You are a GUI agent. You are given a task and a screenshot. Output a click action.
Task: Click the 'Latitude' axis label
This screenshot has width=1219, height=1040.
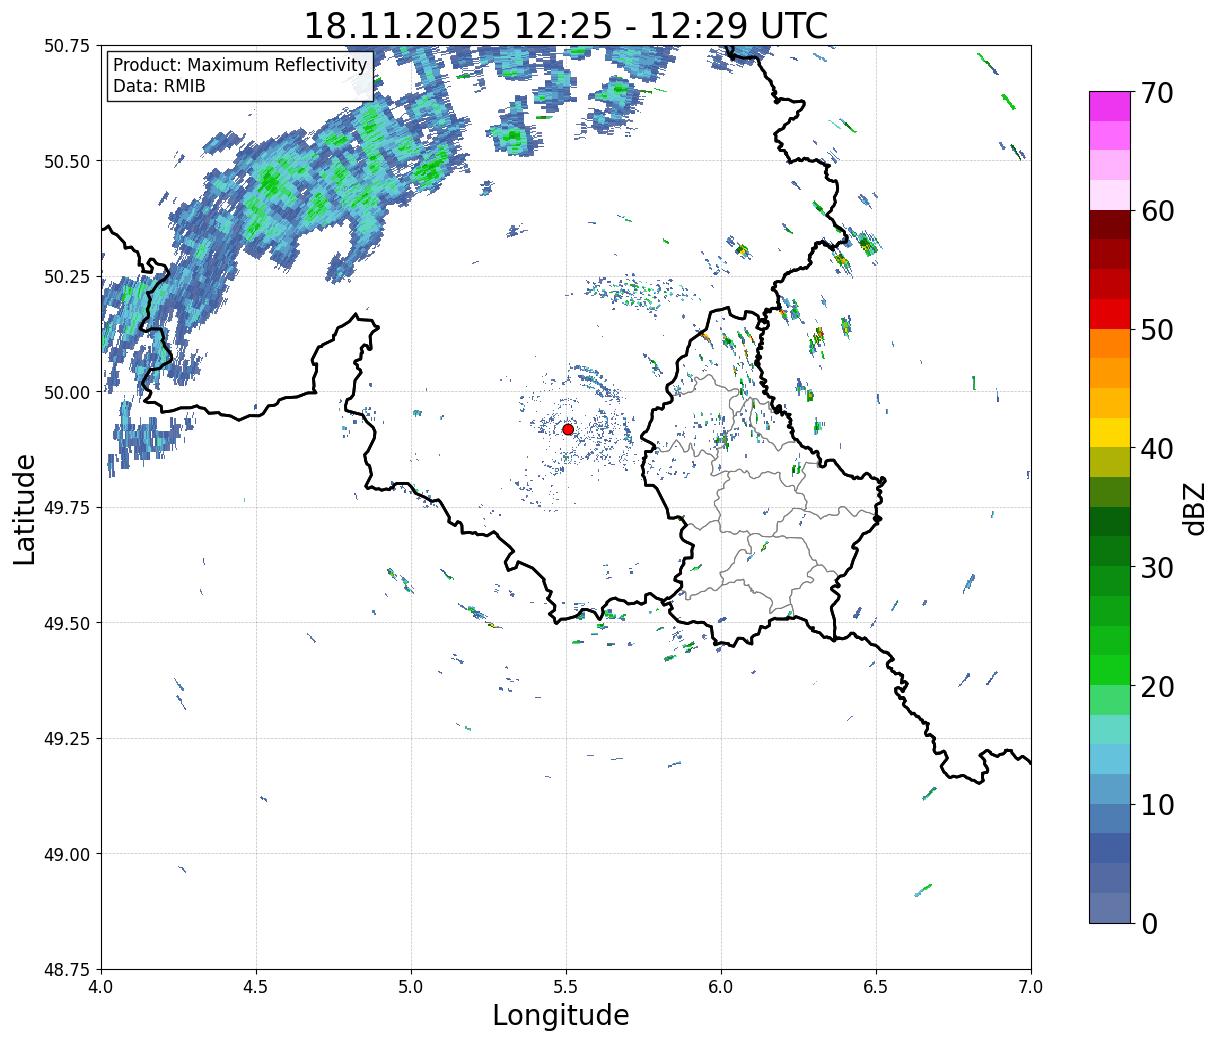click(x=25, y=508)
